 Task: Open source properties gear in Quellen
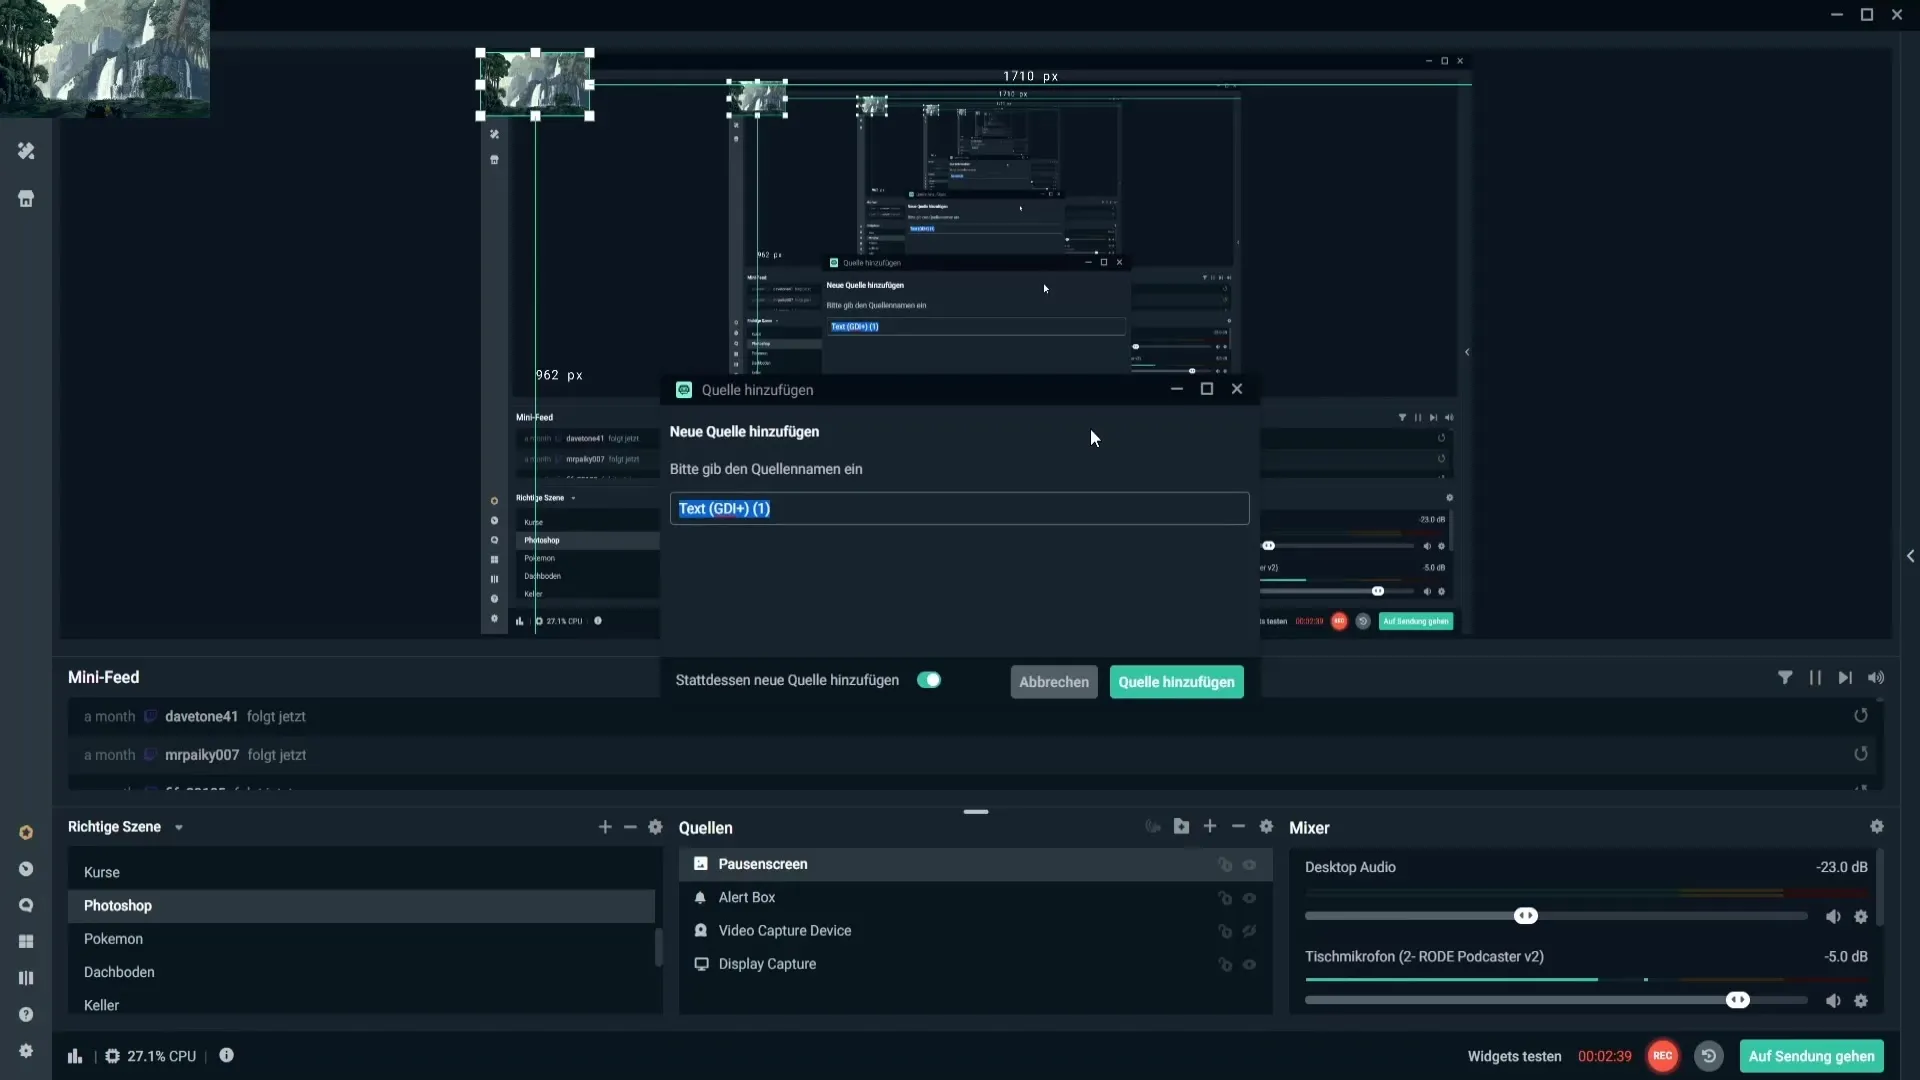click(1266, 826)
